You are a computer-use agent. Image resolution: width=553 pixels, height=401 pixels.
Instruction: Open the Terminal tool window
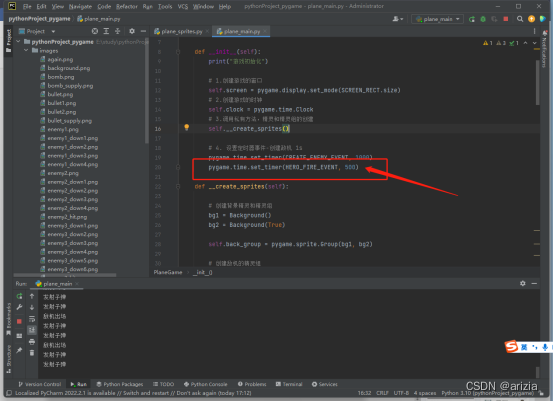pos(289,384)
